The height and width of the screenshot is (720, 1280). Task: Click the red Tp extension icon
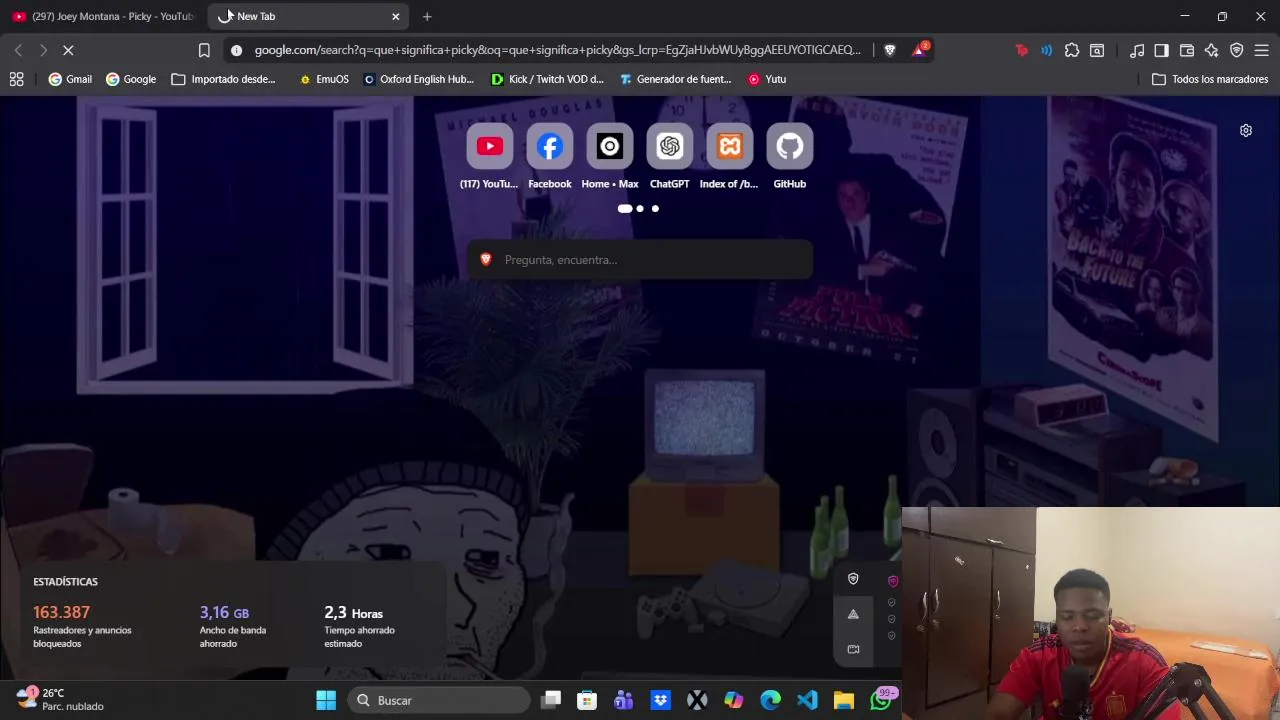tap(1021, 50)
